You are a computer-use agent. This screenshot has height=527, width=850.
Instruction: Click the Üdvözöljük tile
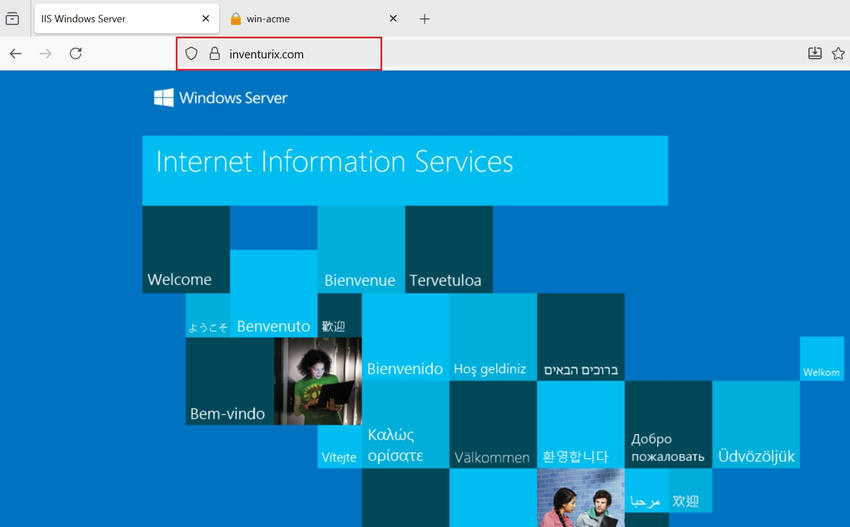[x=756, y=425]
